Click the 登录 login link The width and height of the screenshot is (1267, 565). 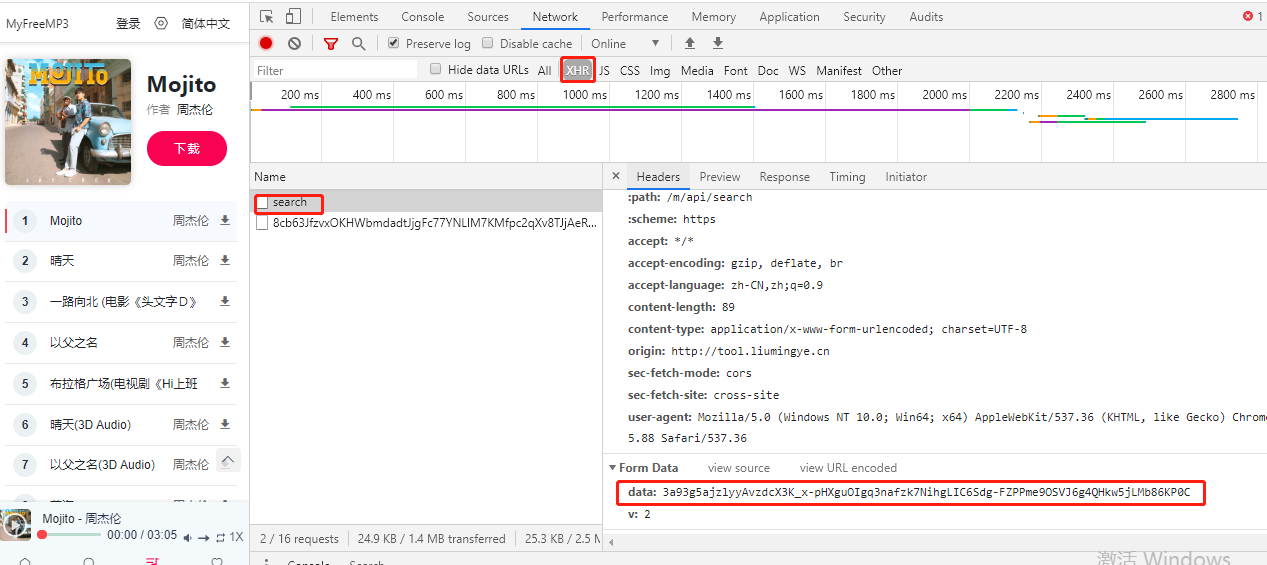coord(128,24)
